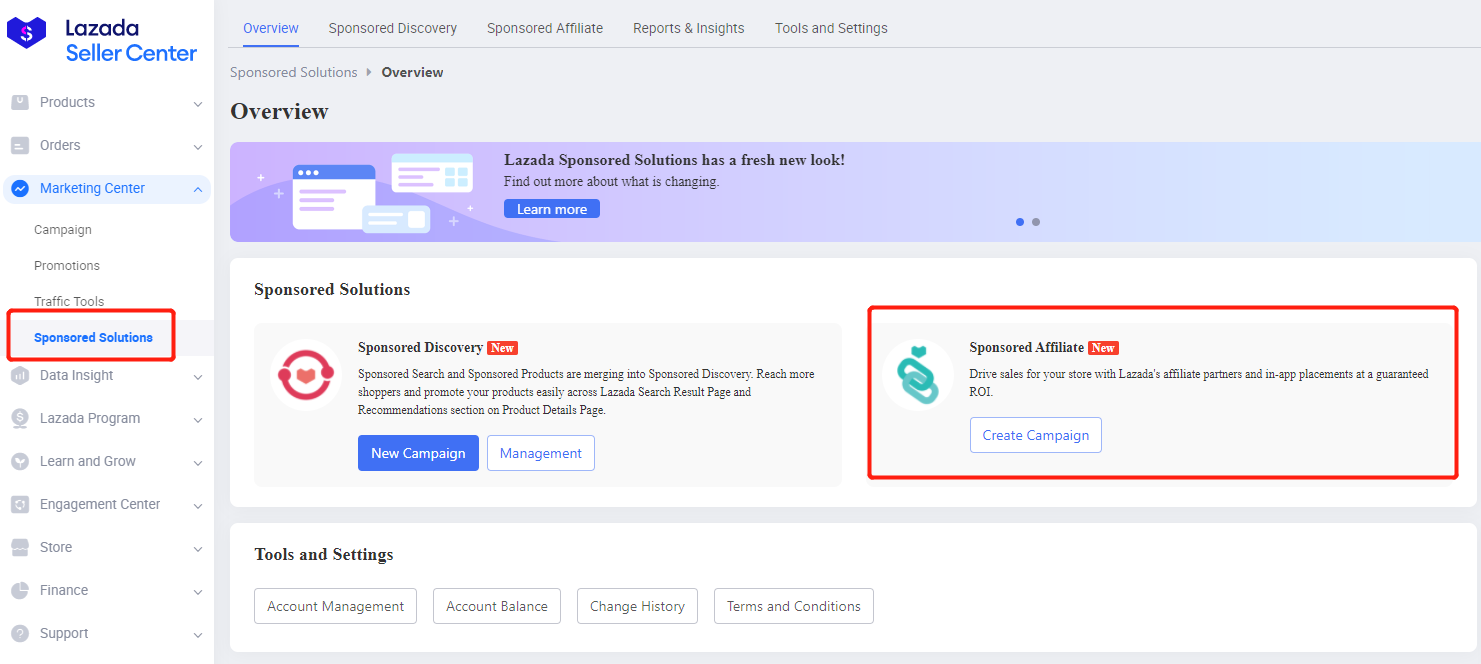Click Learn more in the banner
The height and width of the screenshot is (664, 1481).
click(x=552, y=209)
